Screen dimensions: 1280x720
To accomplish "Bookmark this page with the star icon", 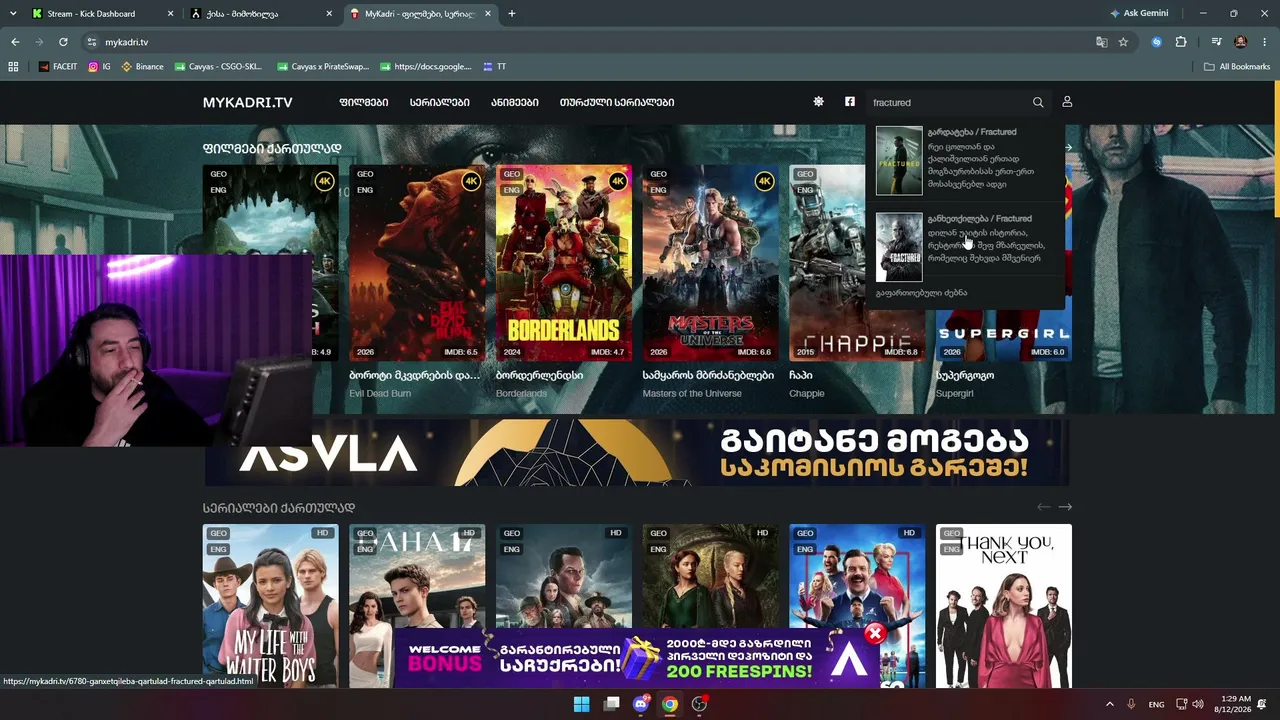I will (x=1123, y=42).
